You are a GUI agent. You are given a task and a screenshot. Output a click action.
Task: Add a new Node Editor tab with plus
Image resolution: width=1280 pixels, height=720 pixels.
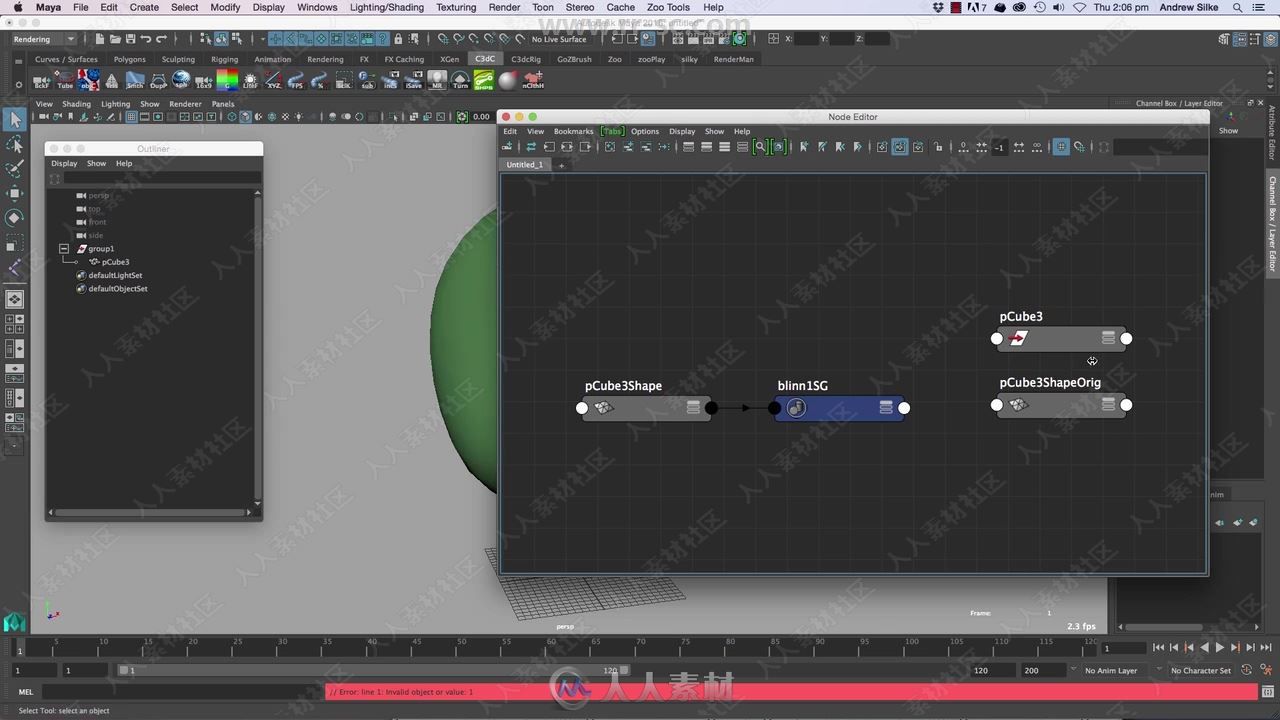pos(561,165)
